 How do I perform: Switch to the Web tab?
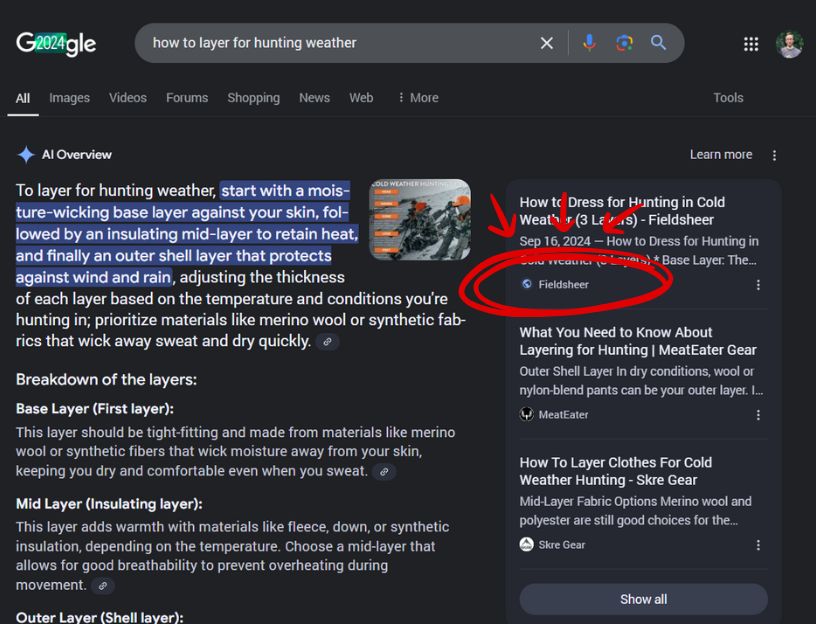(x=361, y=98)
